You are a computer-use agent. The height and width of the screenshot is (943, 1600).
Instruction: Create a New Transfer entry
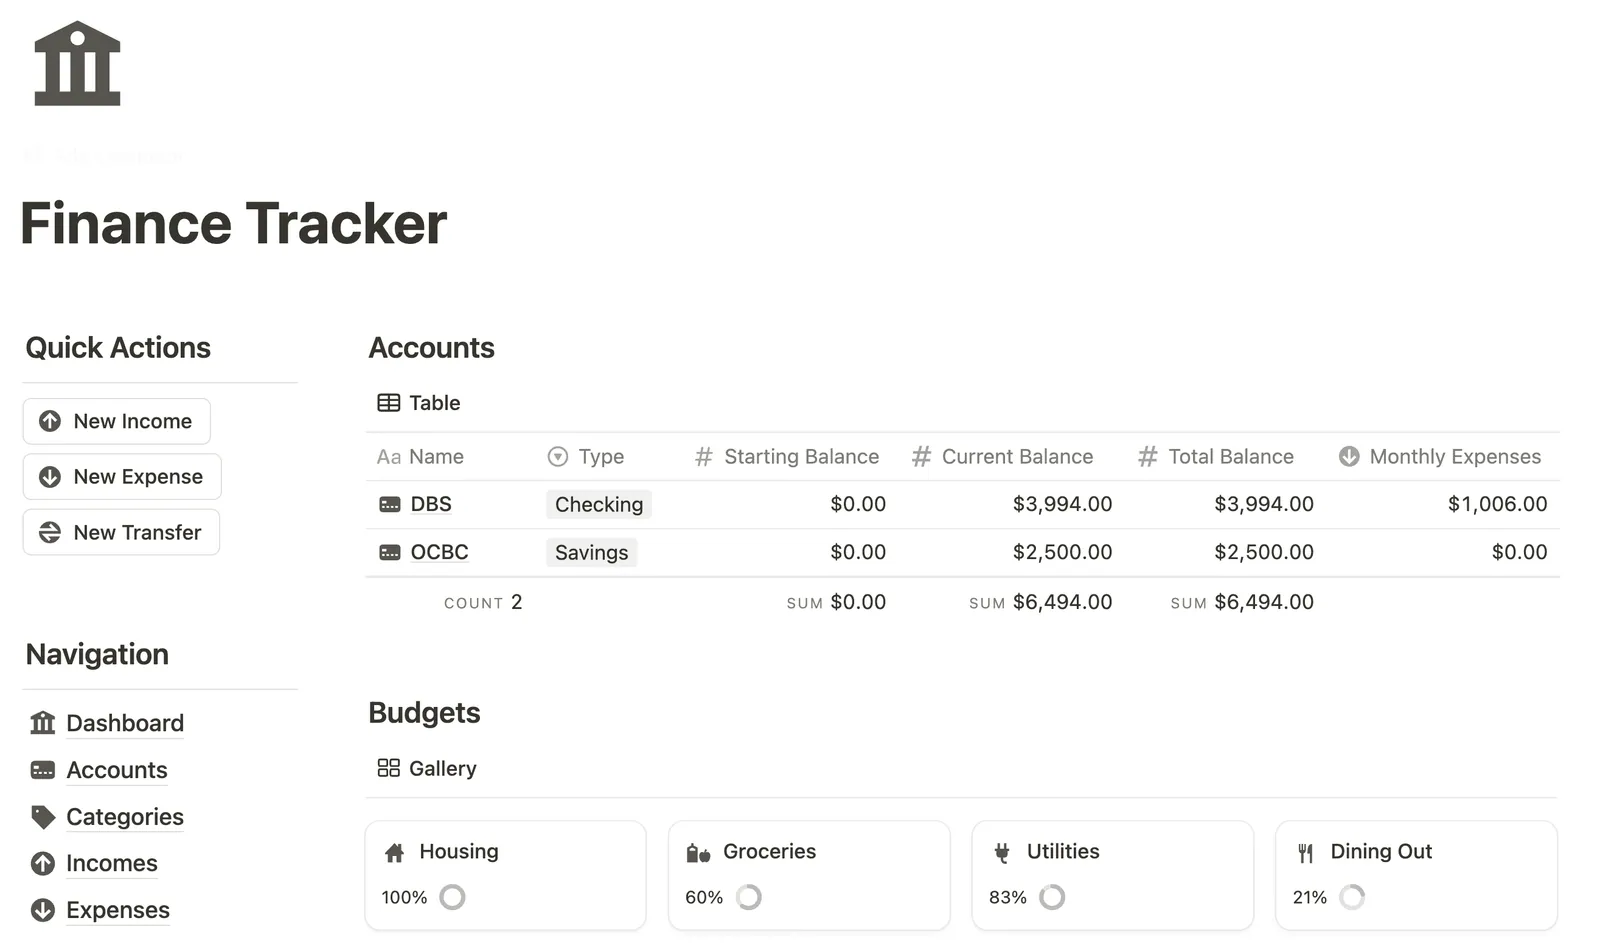tap(121, 533)
